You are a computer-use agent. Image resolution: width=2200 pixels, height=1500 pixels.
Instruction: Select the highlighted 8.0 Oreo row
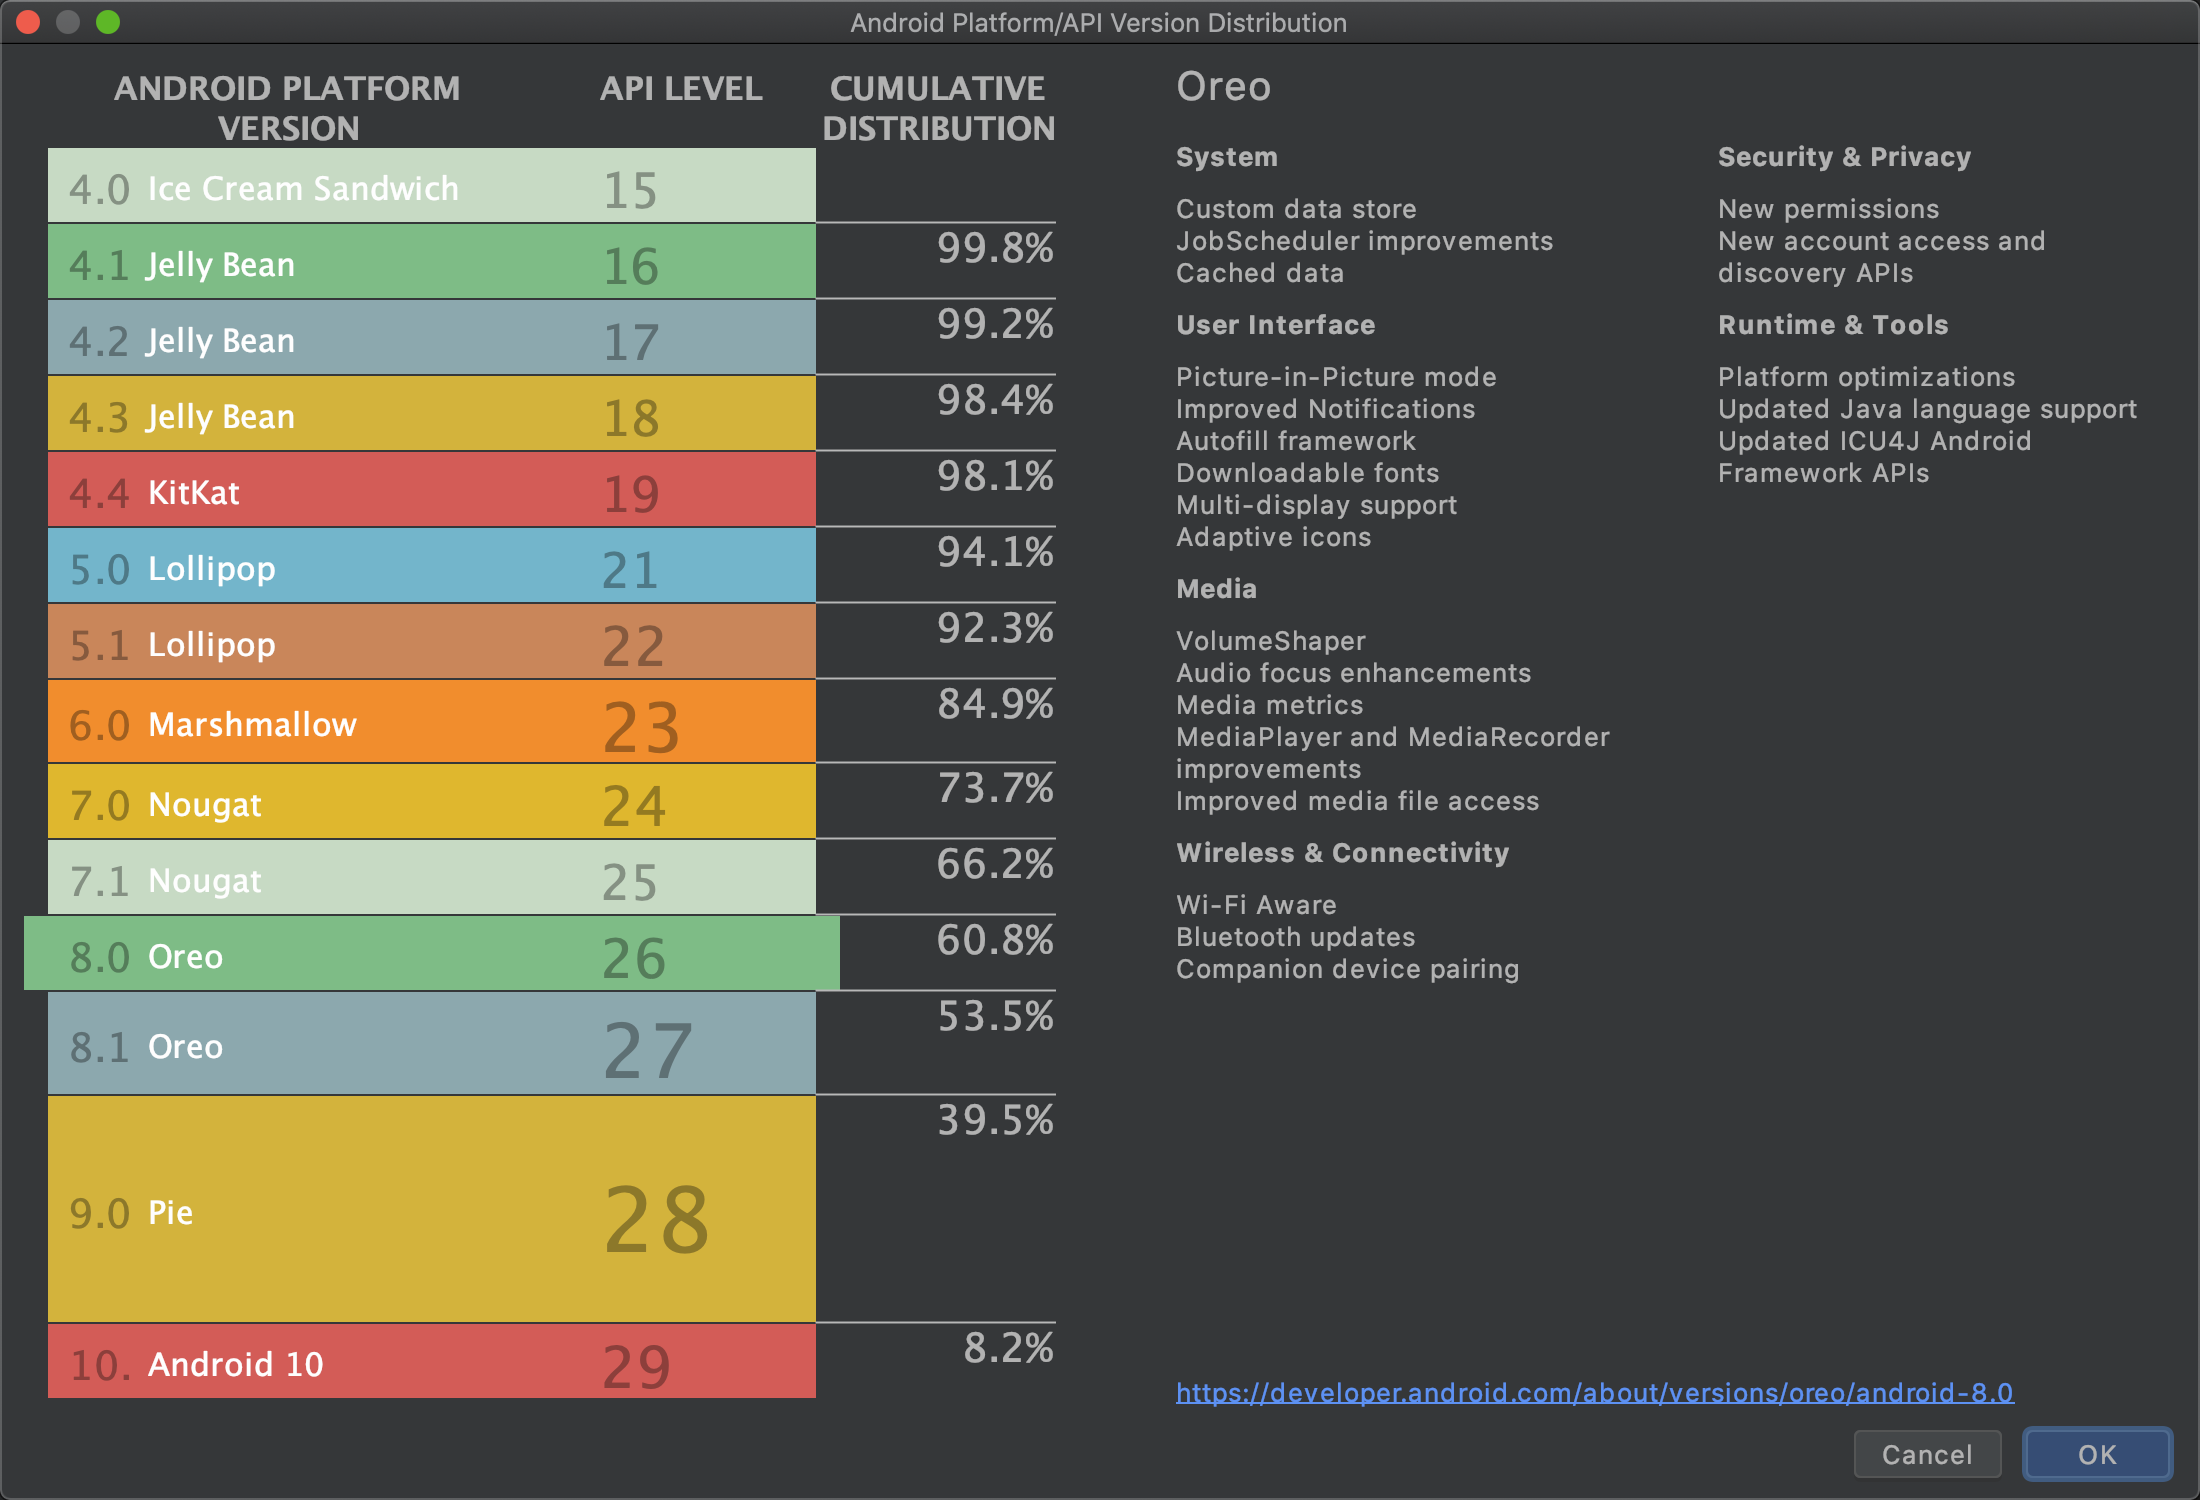click(x=430, y=955)
